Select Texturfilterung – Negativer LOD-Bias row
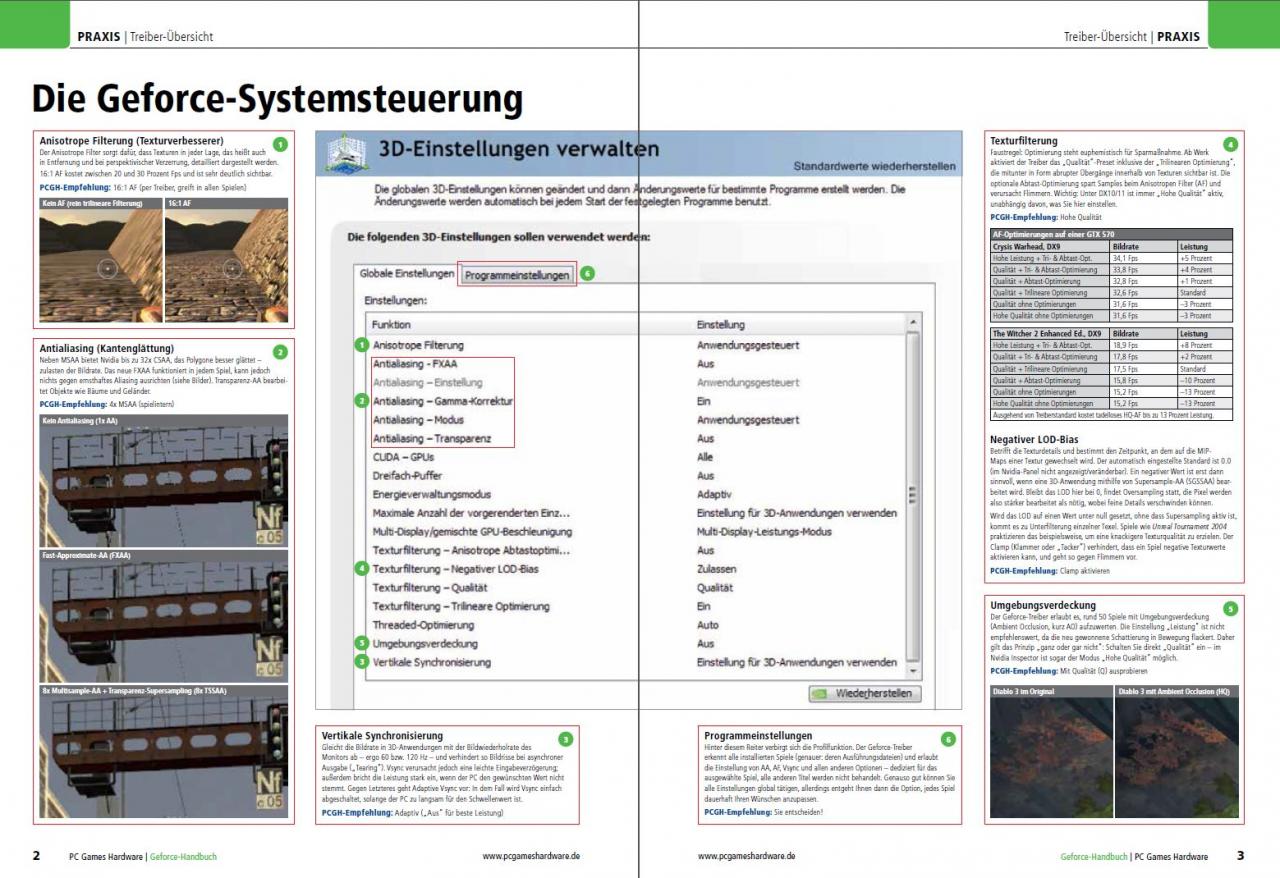The height and width of the screenshot is (878, 1280). tap(634, 569)
